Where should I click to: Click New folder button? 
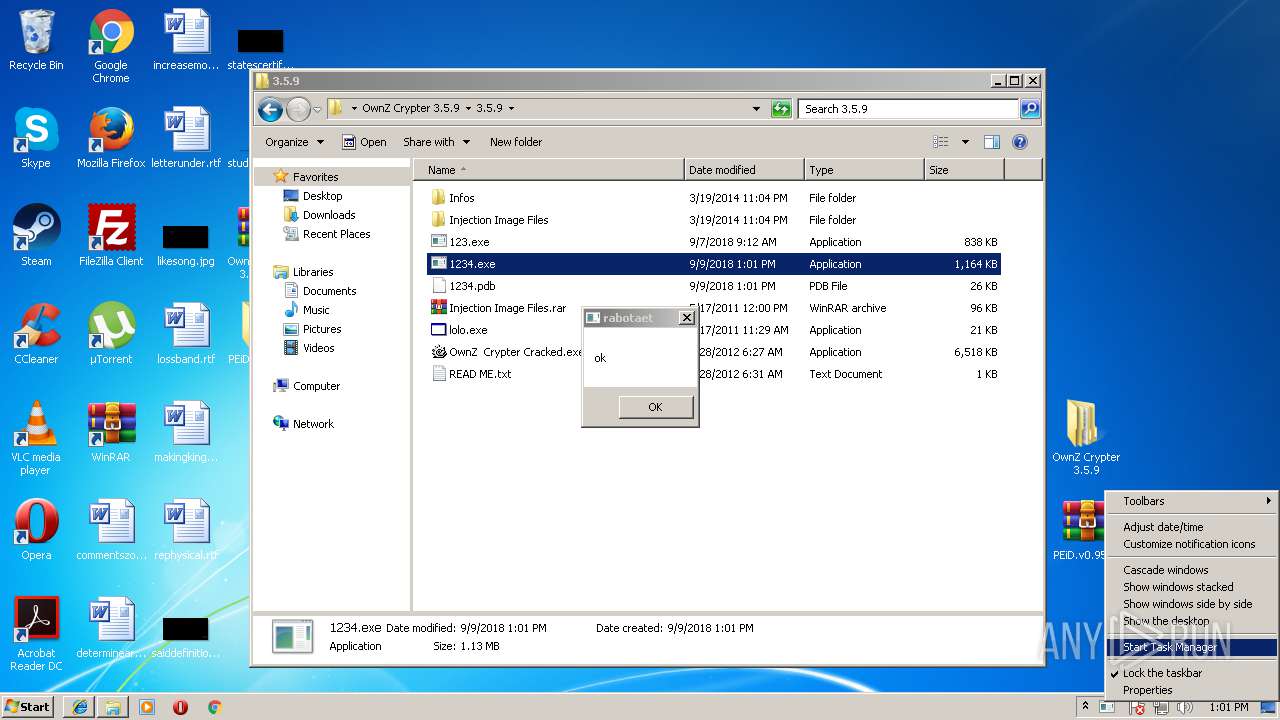point(516,142)
